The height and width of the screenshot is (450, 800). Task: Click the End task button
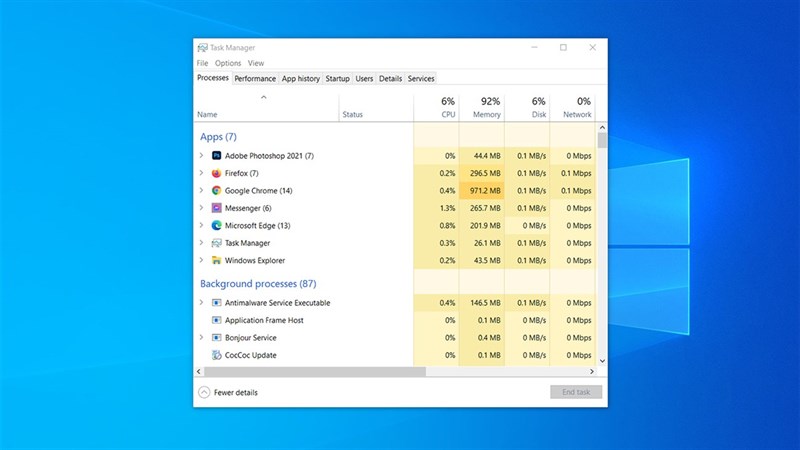[x=576, y=392]
